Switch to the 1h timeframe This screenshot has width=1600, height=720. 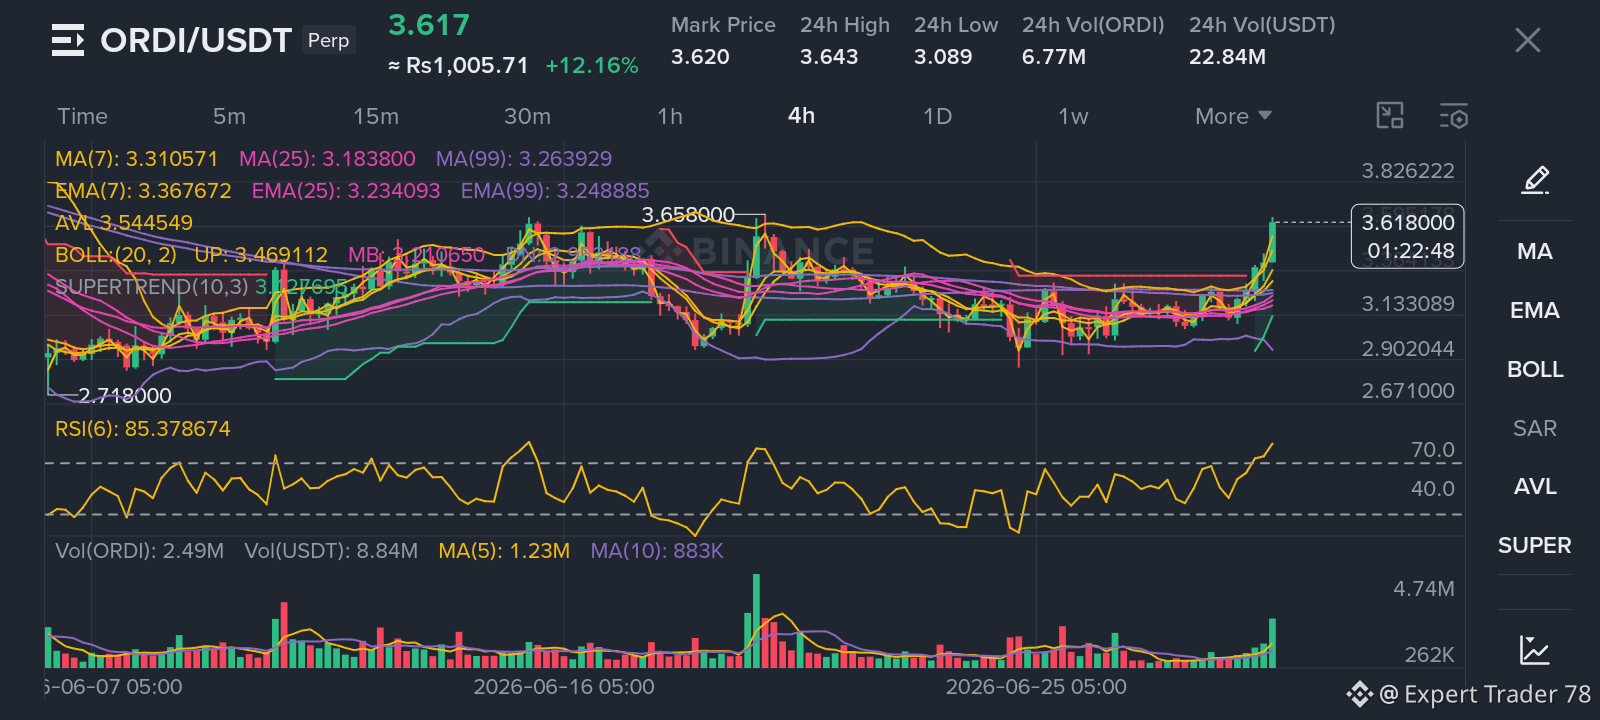pyautogui.click(x=670, y=116)
